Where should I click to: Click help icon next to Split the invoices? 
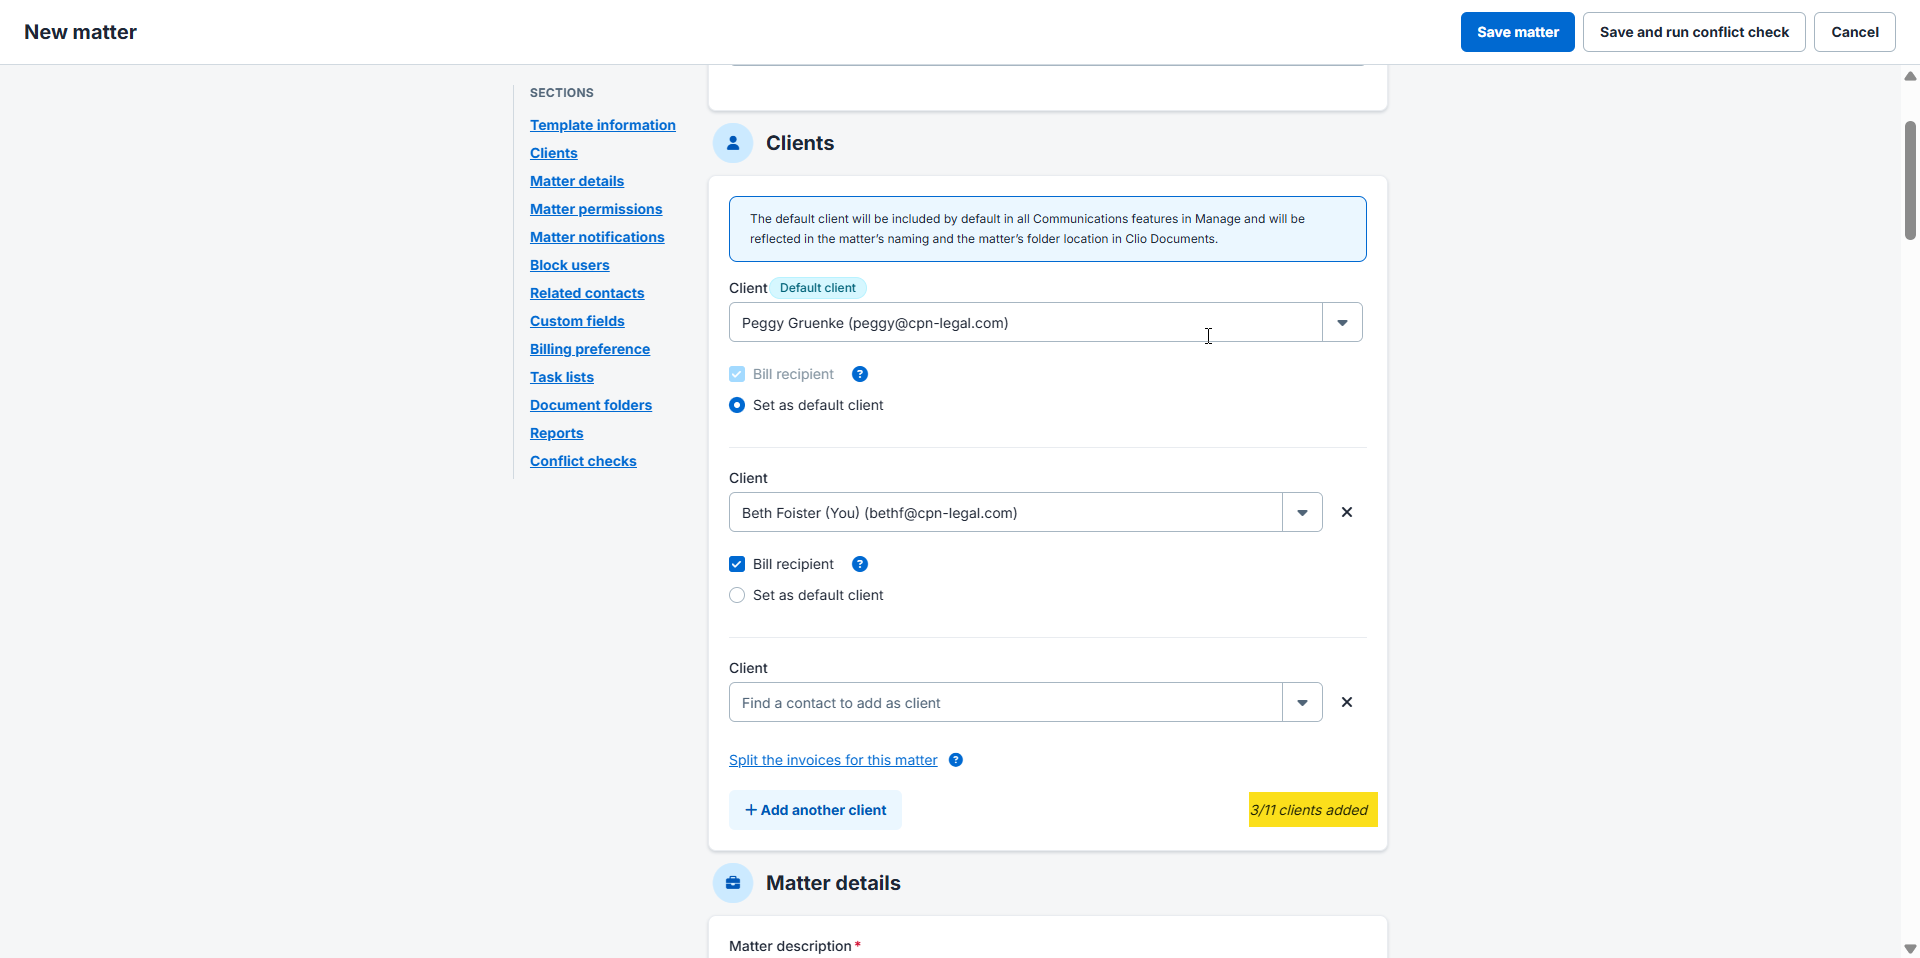coord(956,760)
